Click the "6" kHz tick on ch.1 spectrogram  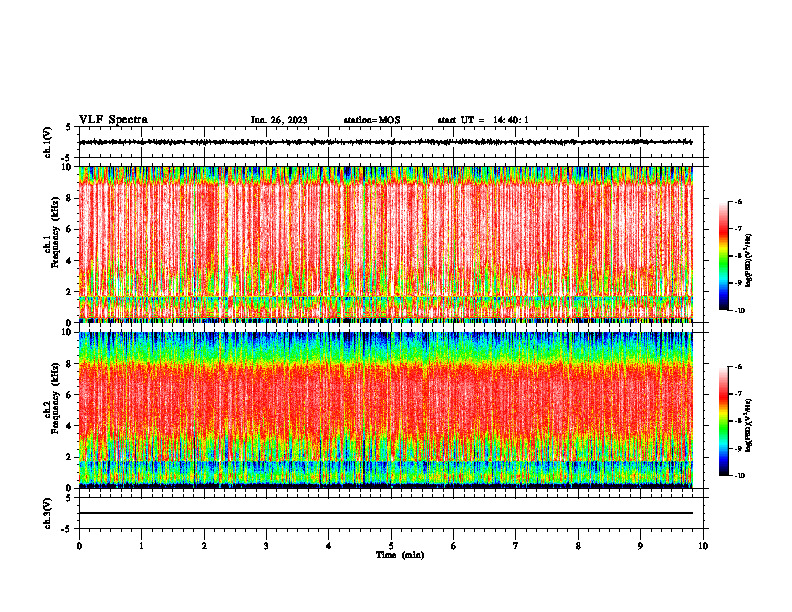click(x=70, y=230)
